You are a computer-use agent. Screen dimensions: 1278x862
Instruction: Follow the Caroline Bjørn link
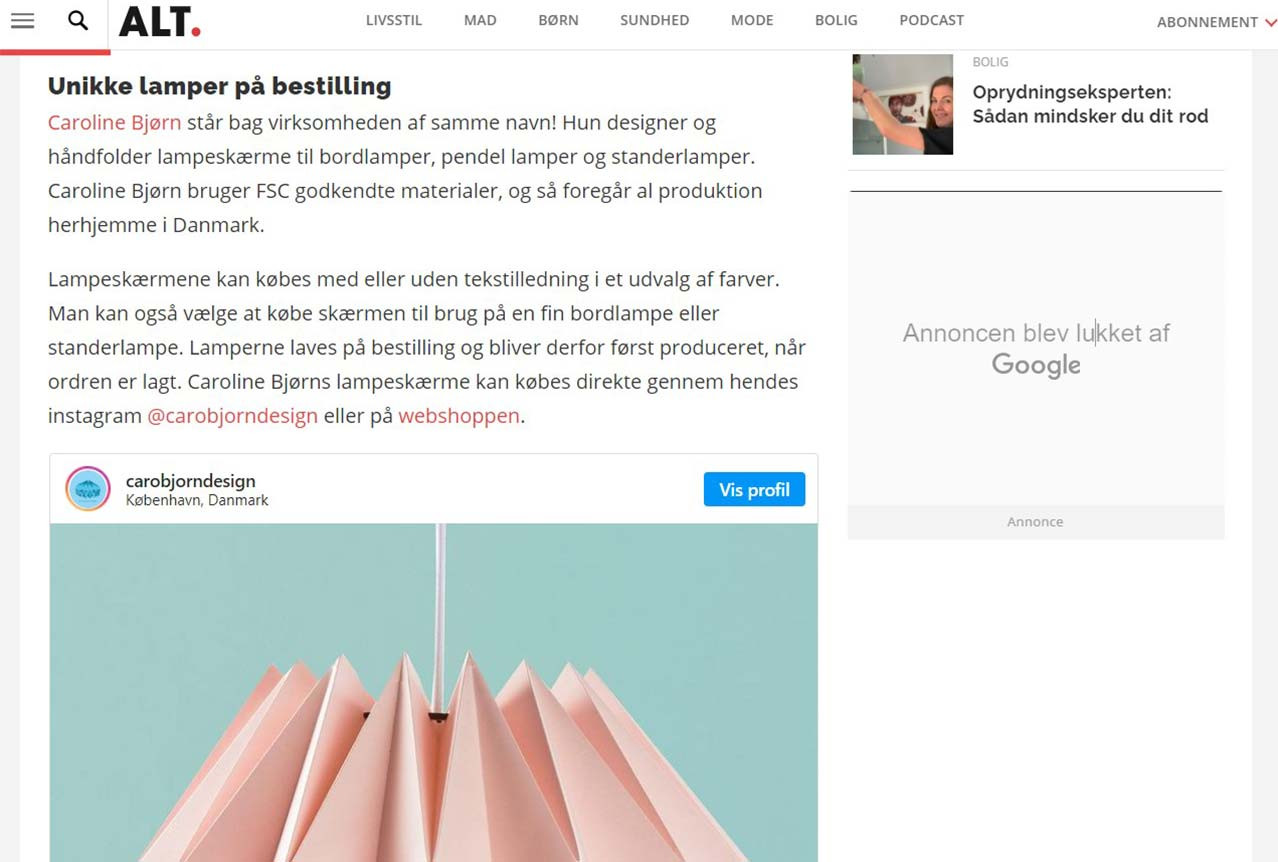click(x=115, y=123)
